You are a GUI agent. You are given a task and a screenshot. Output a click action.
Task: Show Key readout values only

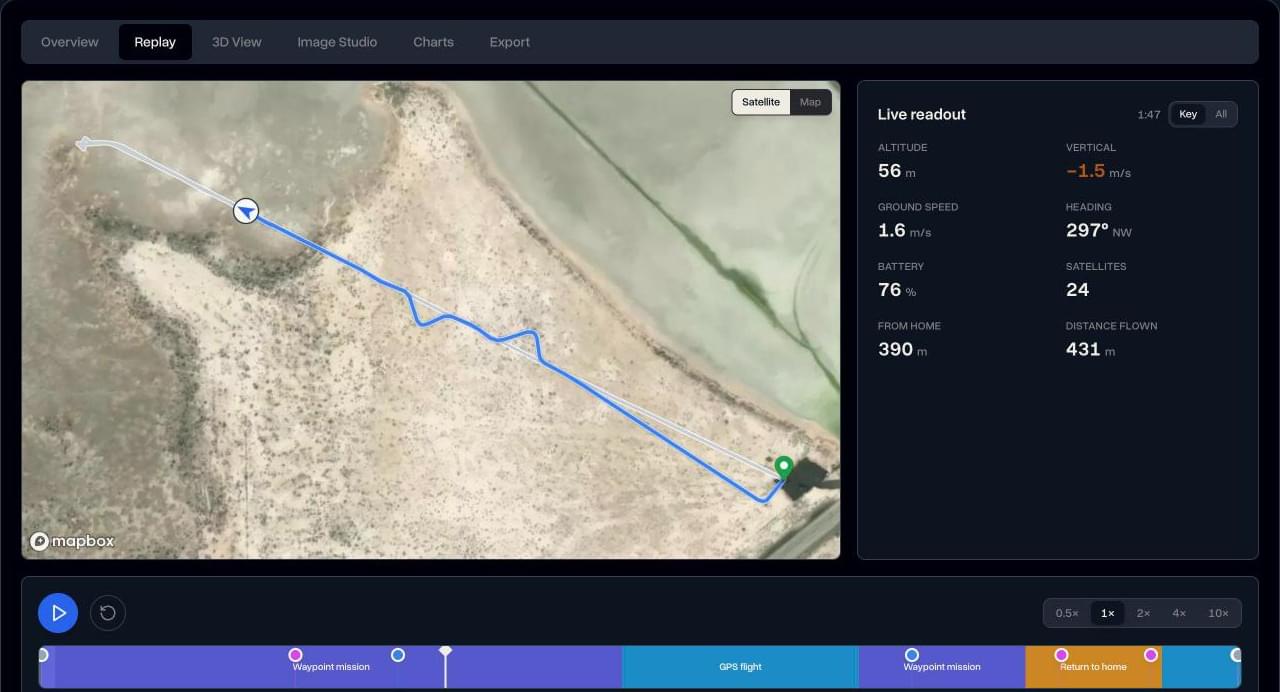[1188, 114]
